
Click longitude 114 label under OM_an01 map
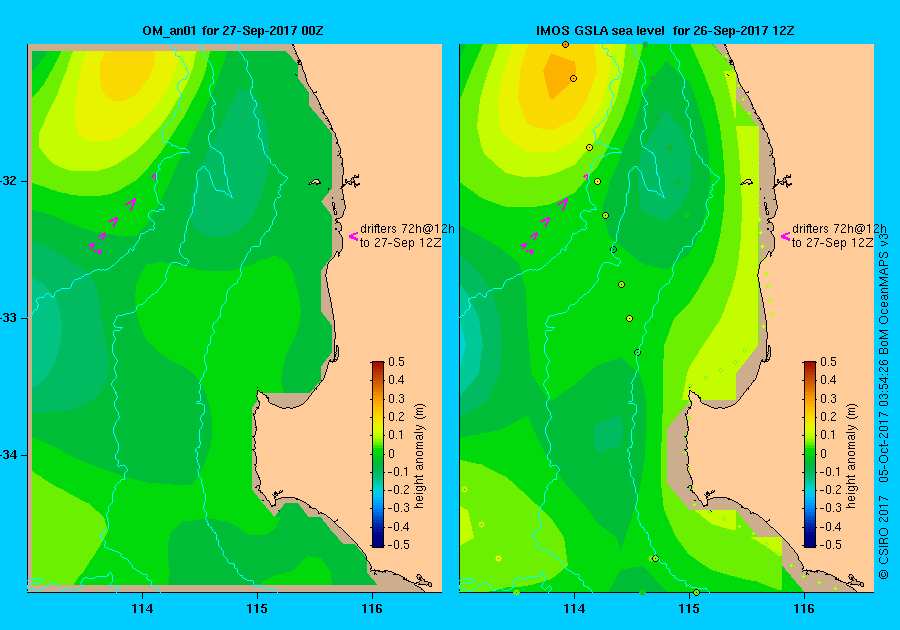click(x=142, y=609)
